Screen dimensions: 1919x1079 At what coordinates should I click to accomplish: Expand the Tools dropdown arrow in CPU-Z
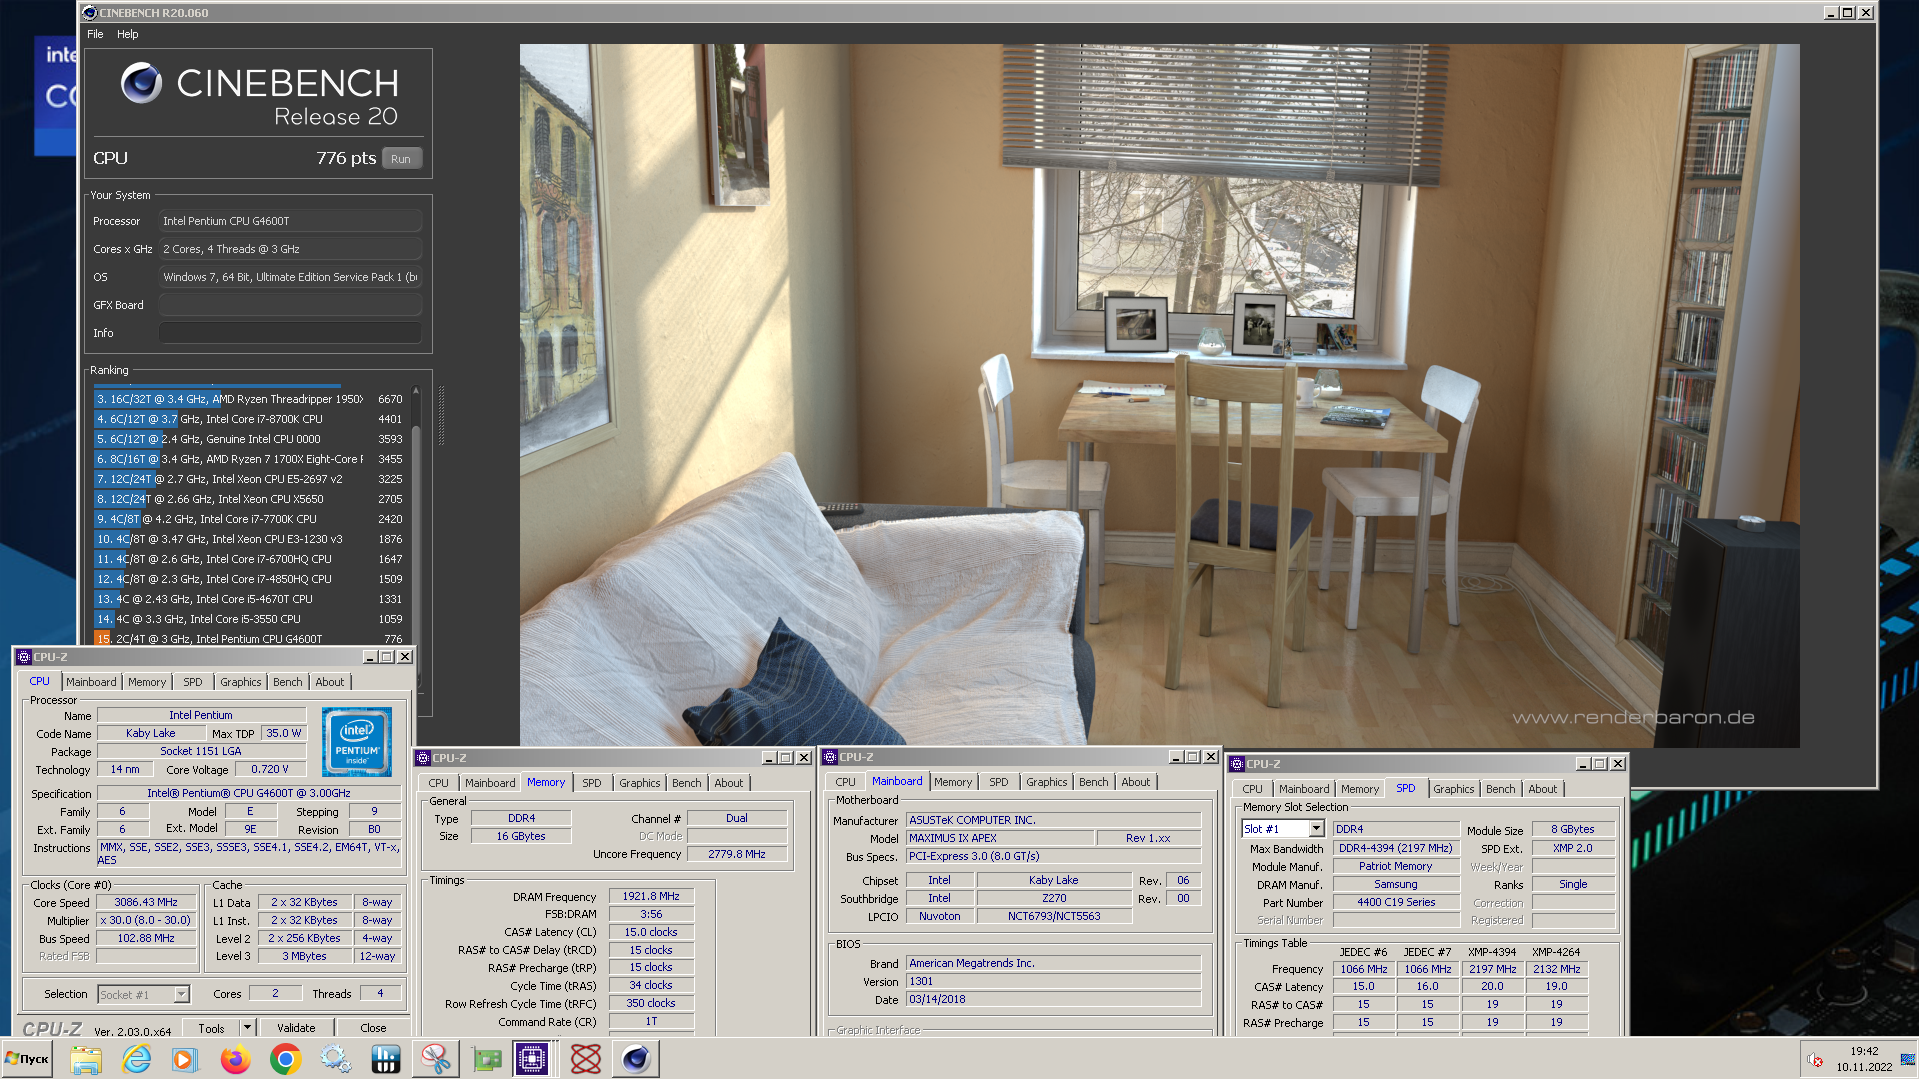click(x=247, y=1027)
